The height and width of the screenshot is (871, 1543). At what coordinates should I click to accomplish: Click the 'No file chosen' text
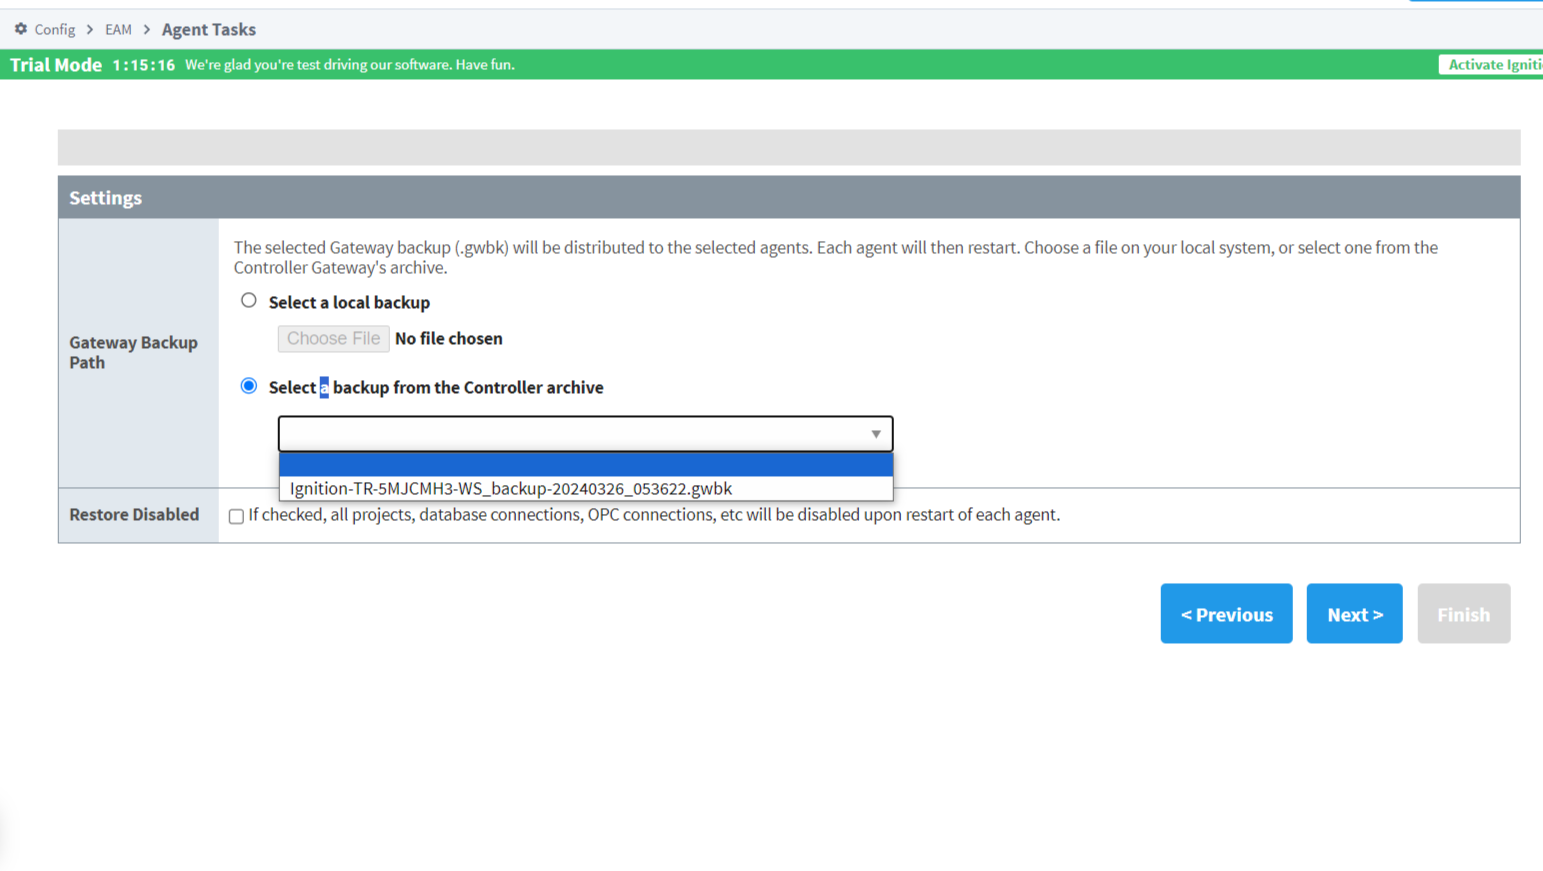pos(449,339)
